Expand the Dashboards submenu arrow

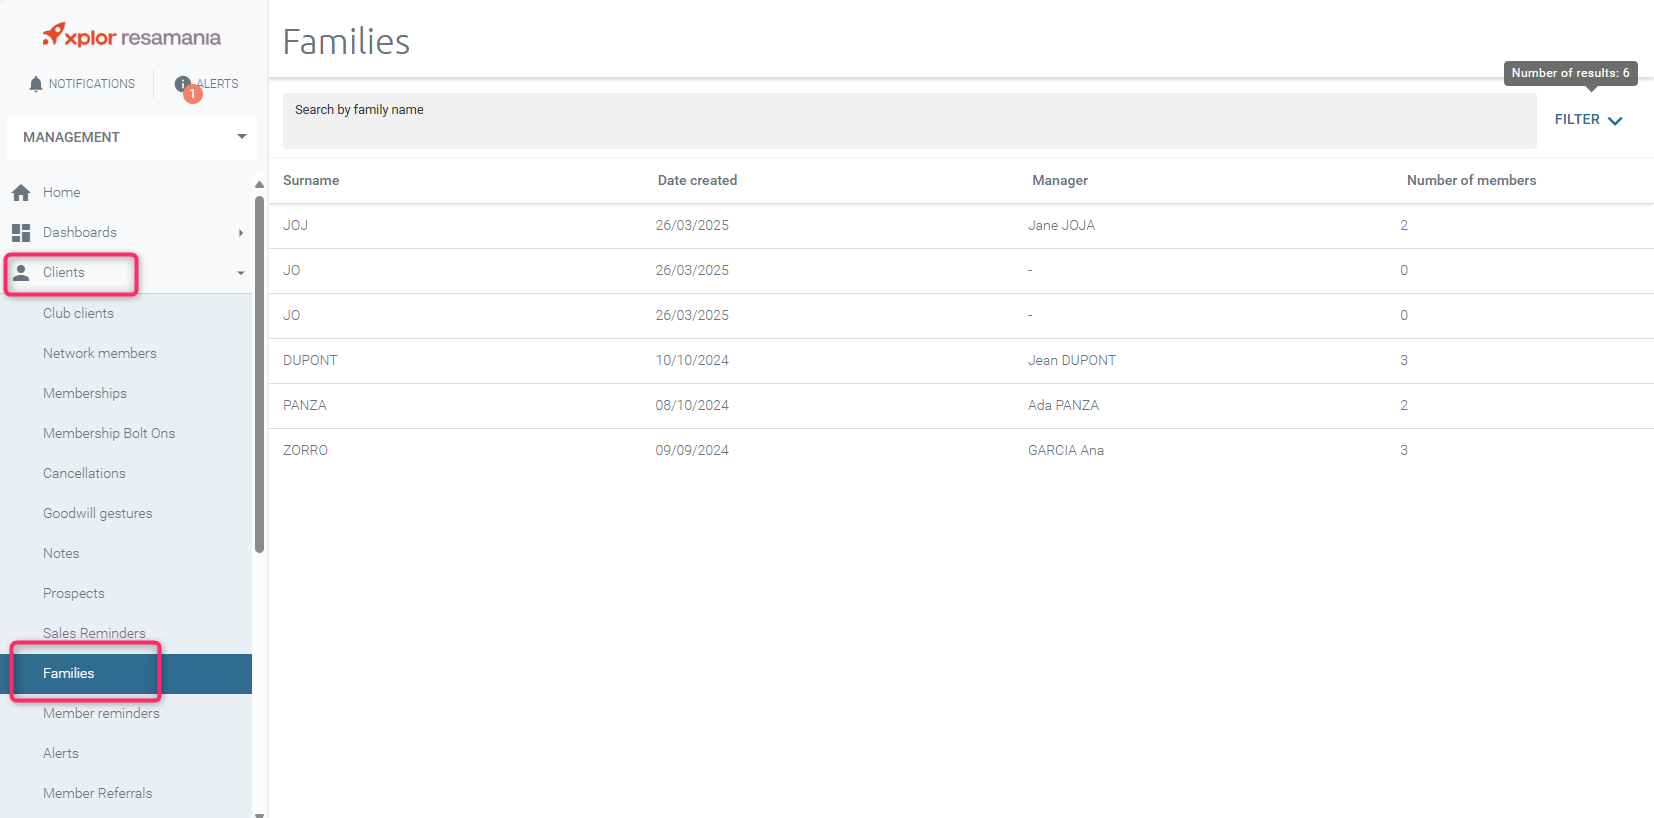point(241,233)
